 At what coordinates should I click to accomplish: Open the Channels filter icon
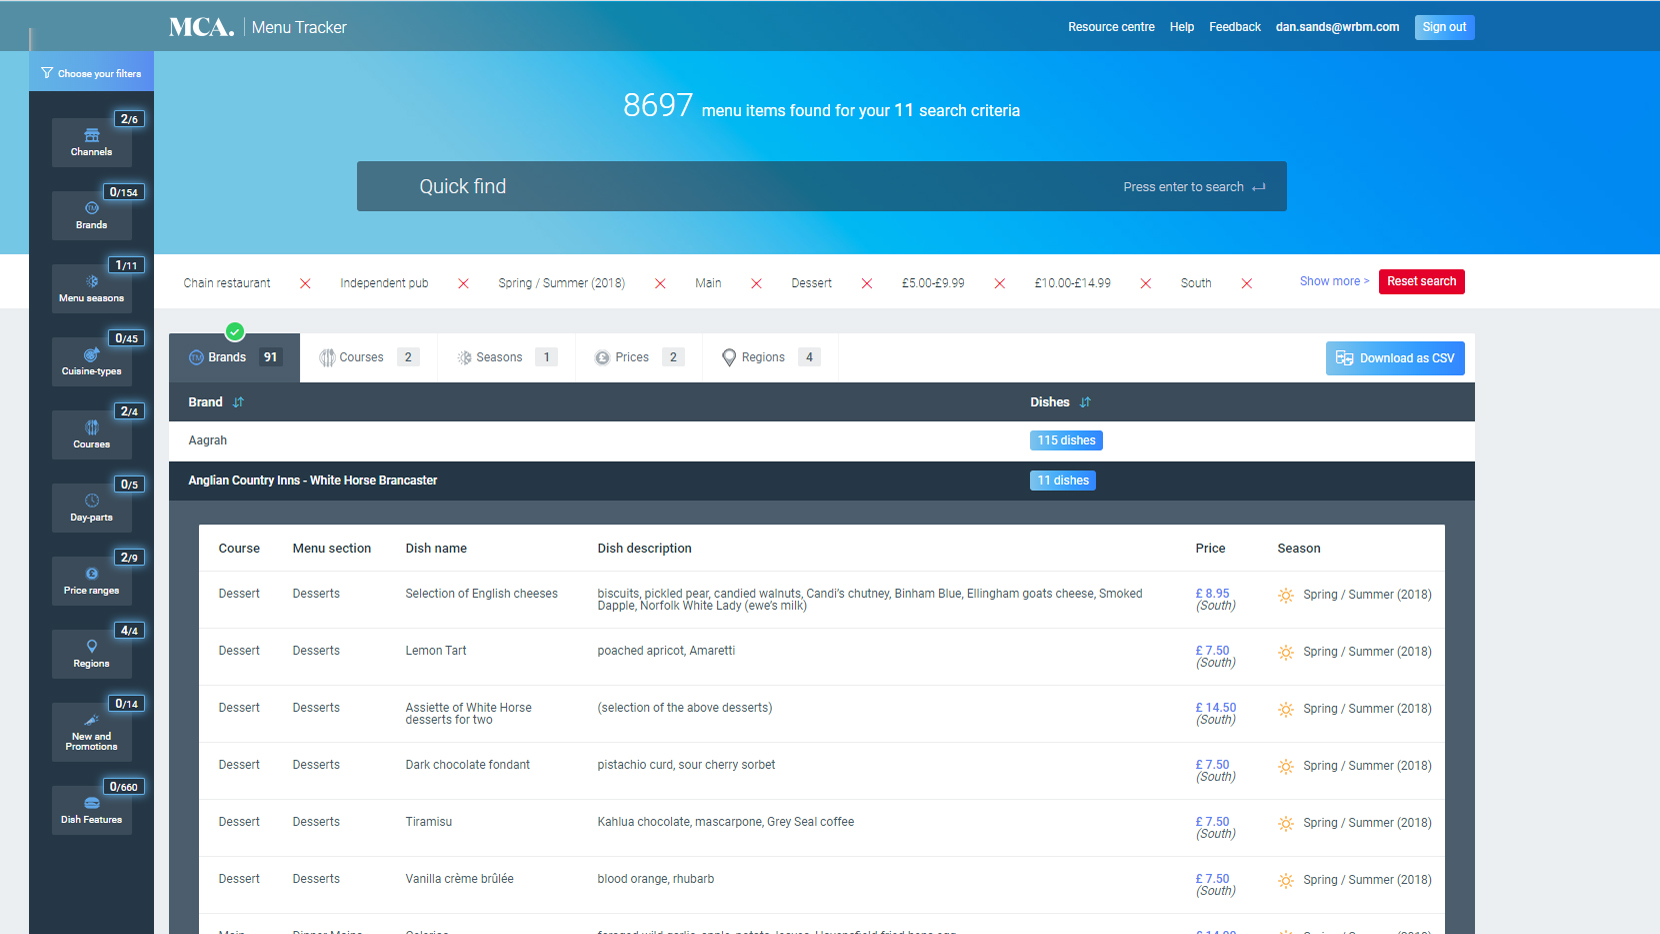coord(91,142)
